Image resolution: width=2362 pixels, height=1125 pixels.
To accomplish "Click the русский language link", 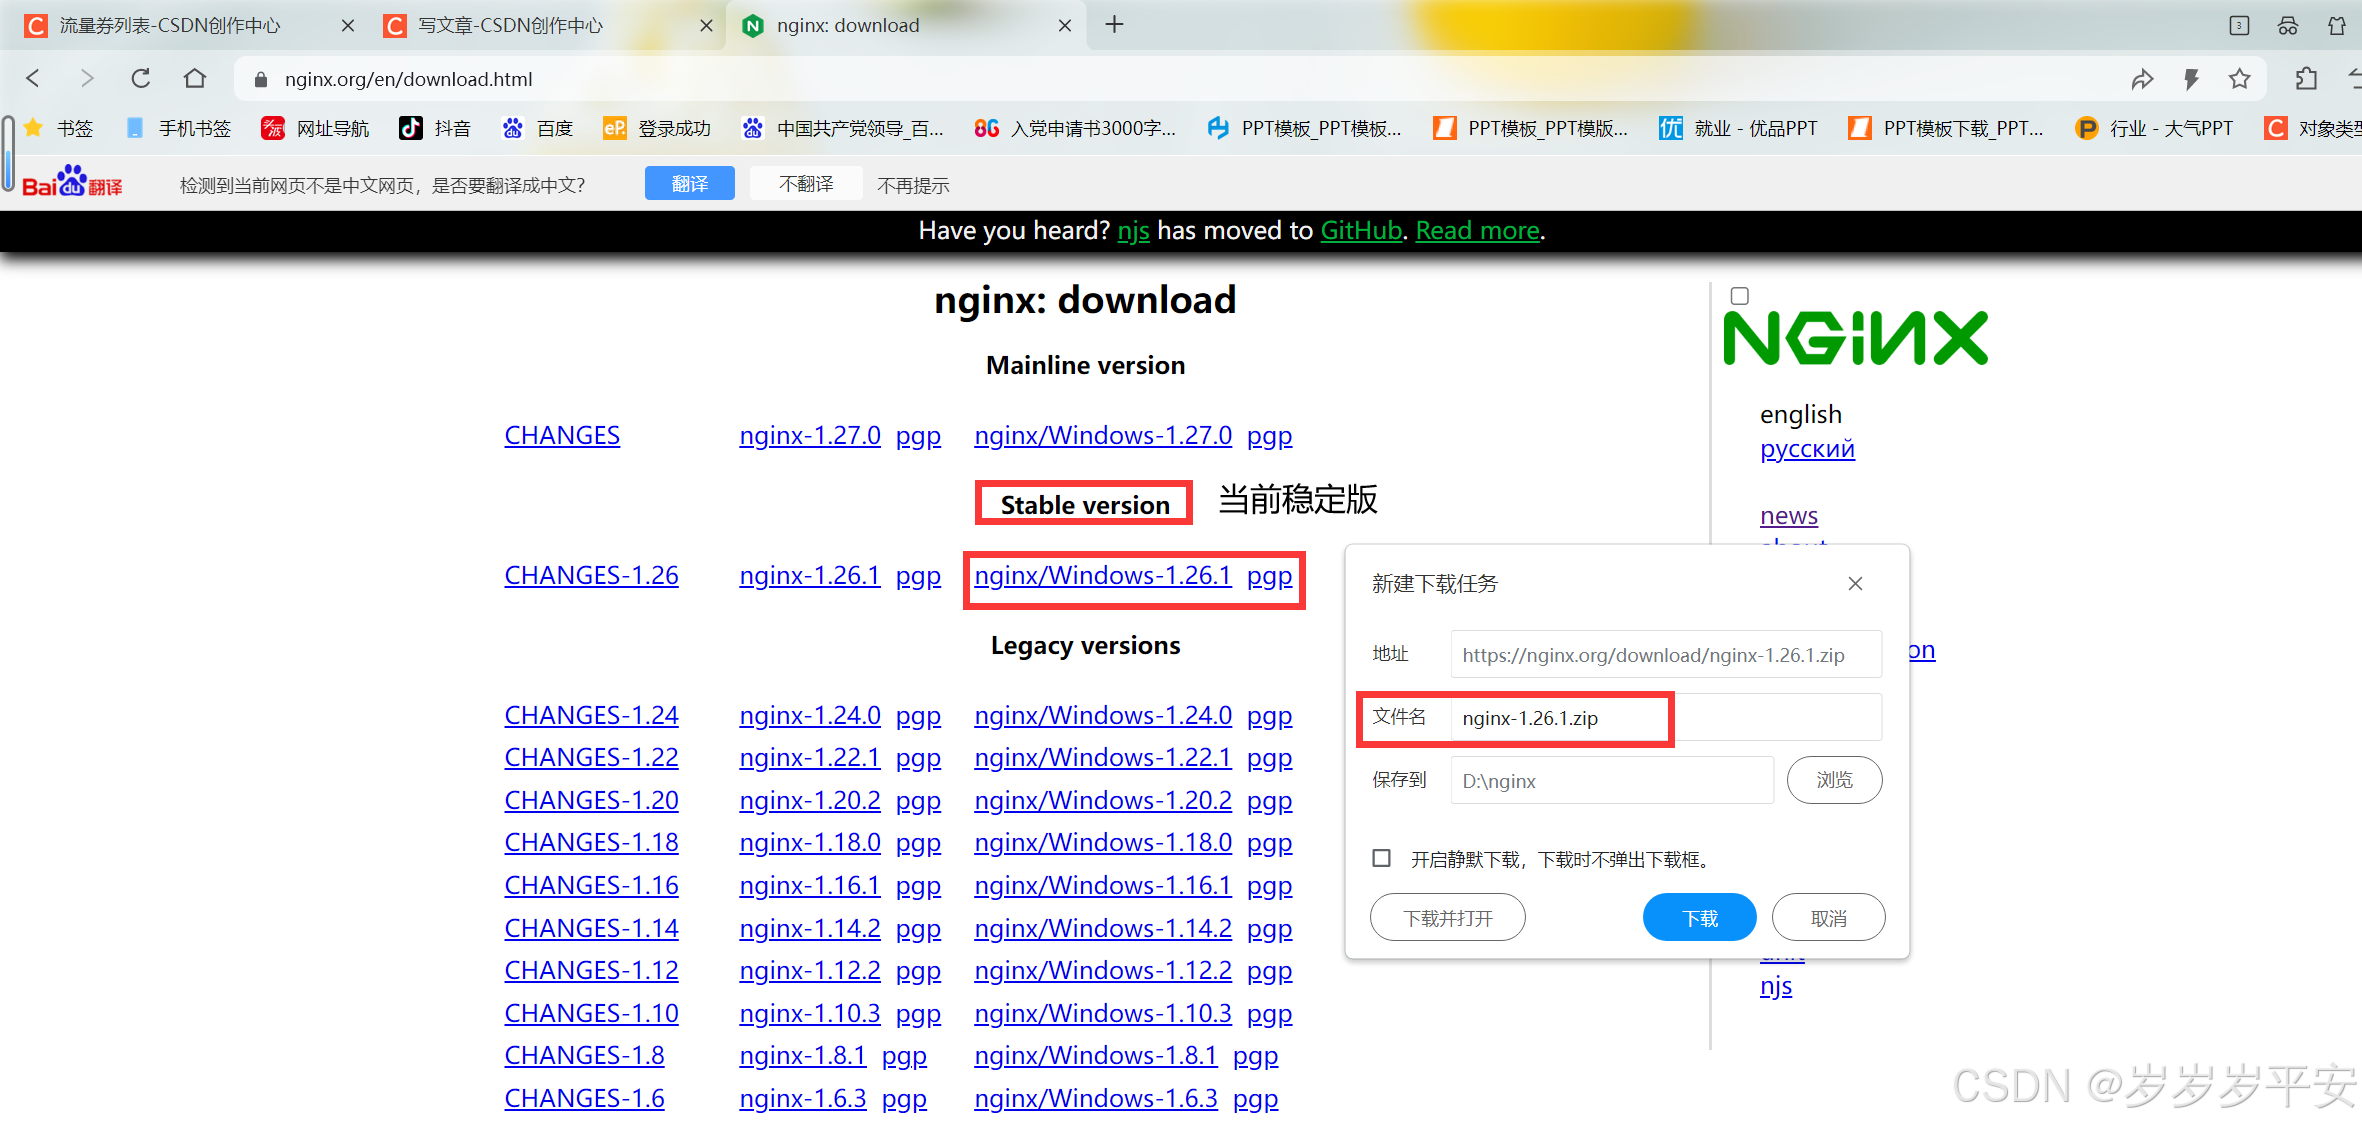I will click(x=1807, y=448).
